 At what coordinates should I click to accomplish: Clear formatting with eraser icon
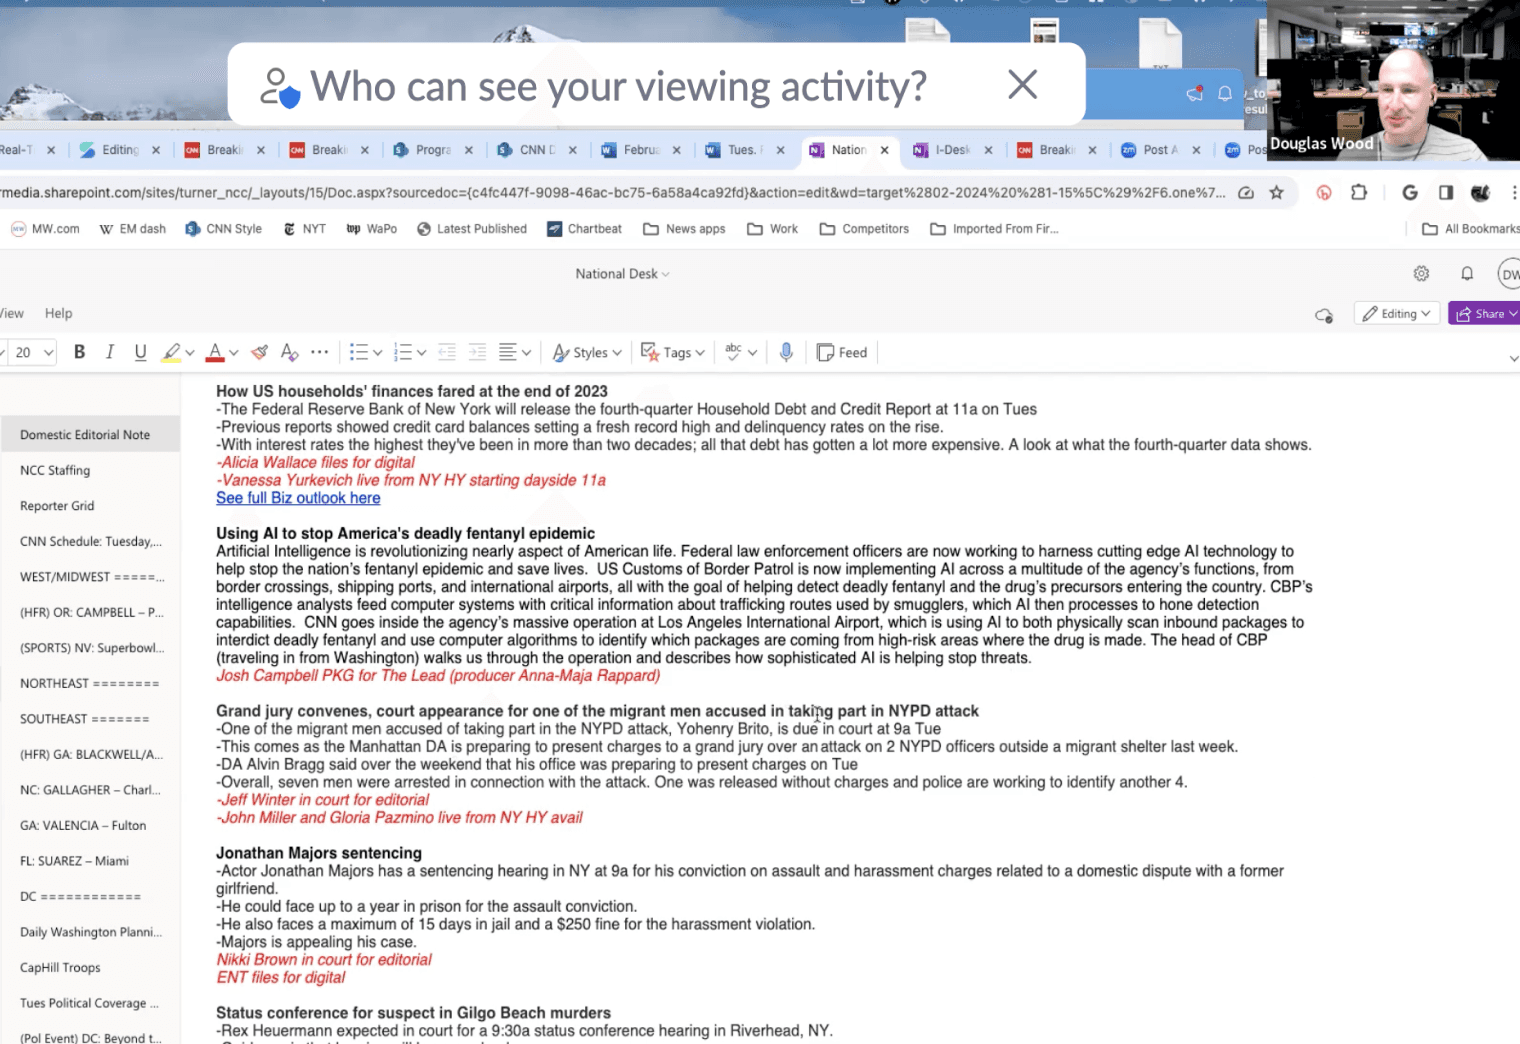[289, 352]
